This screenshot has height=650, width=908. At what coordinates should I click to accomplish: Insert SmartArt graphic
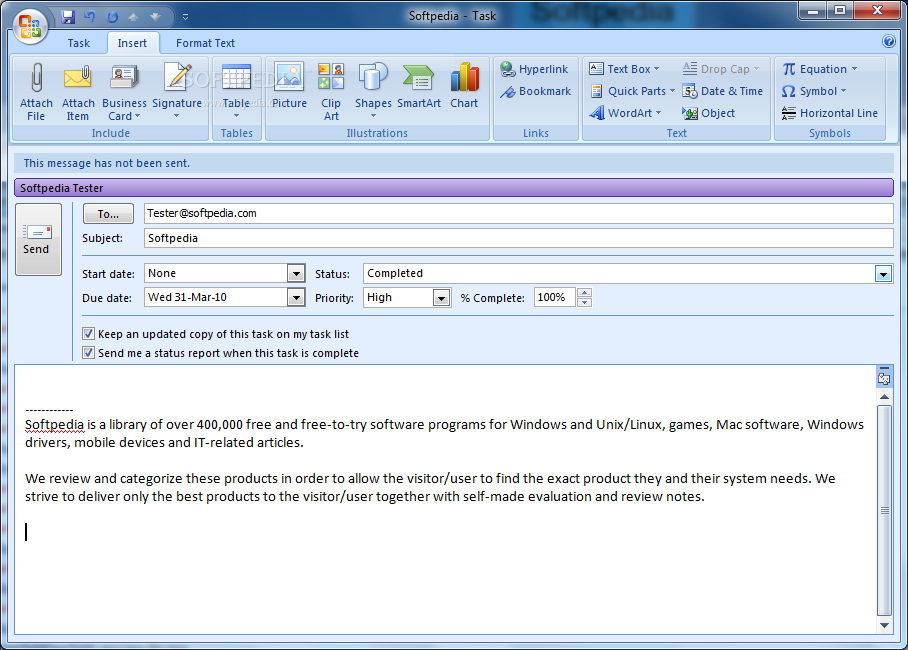click(x=419, y=87)
